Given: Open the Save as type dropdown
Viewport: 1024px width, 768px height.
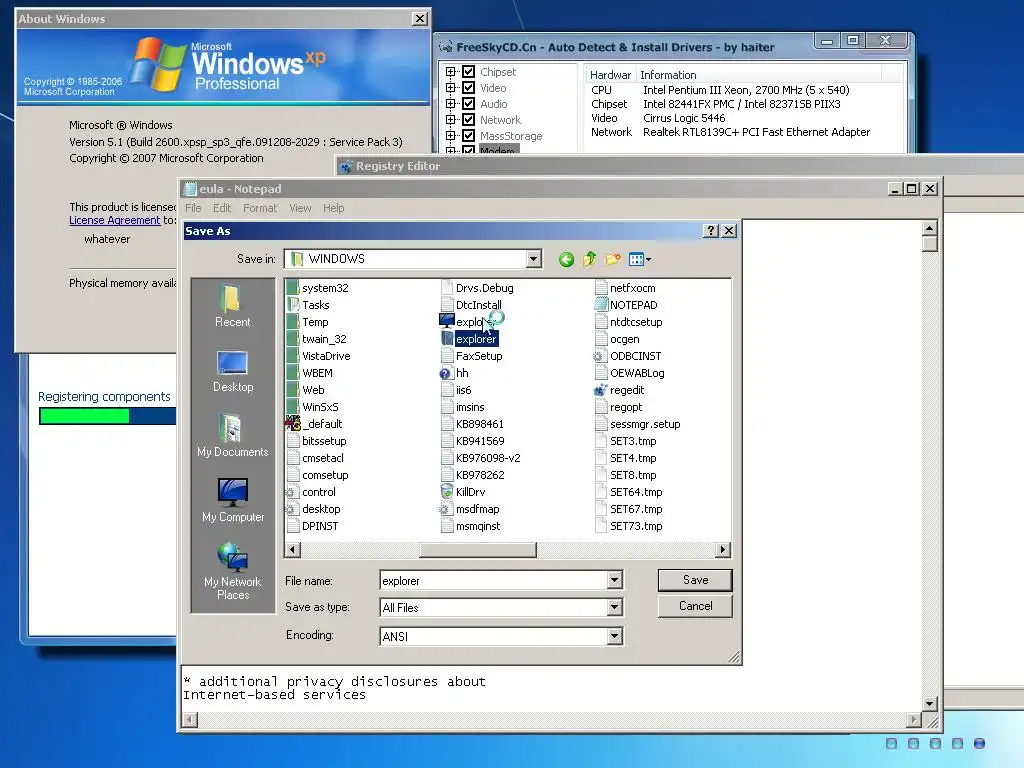Looking at the screenshot, I should pos(614,608).
